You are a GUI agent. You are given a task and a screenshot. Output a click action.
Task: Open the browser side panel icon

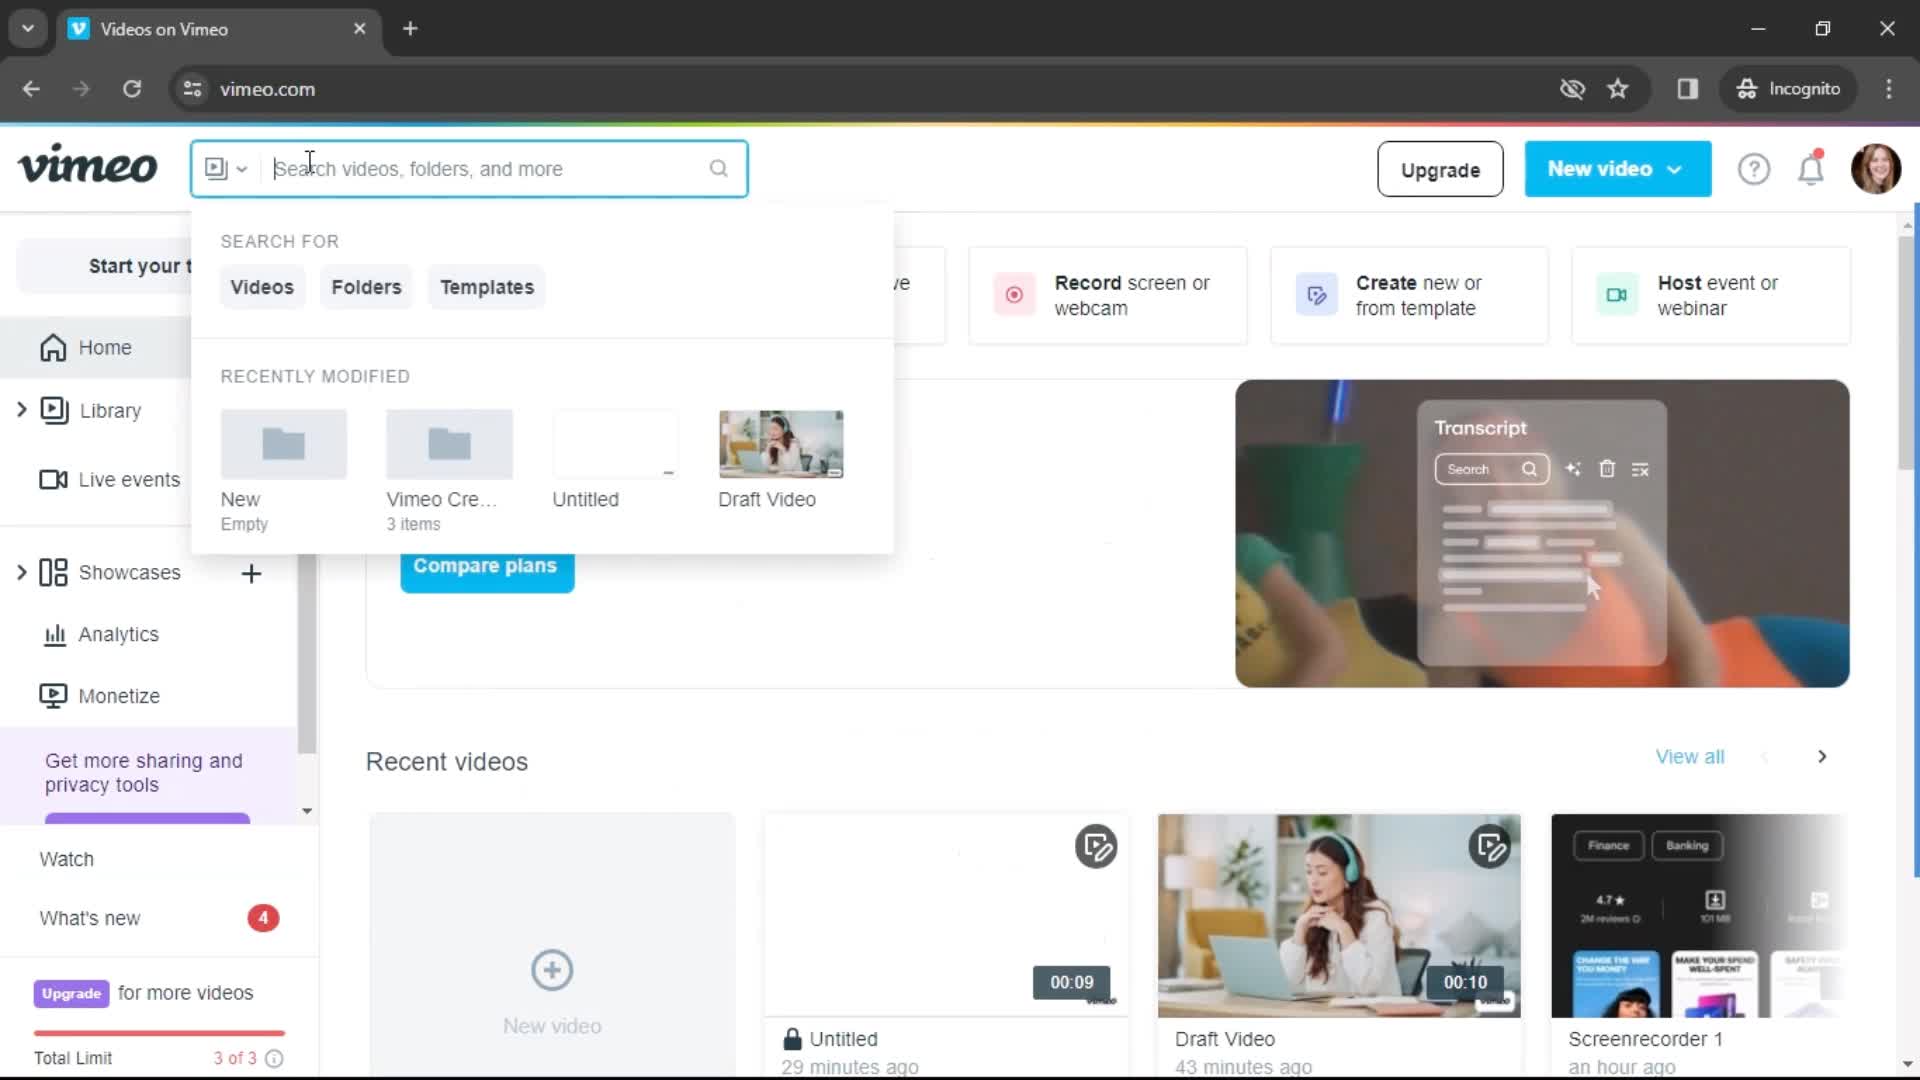[1688, 89]
